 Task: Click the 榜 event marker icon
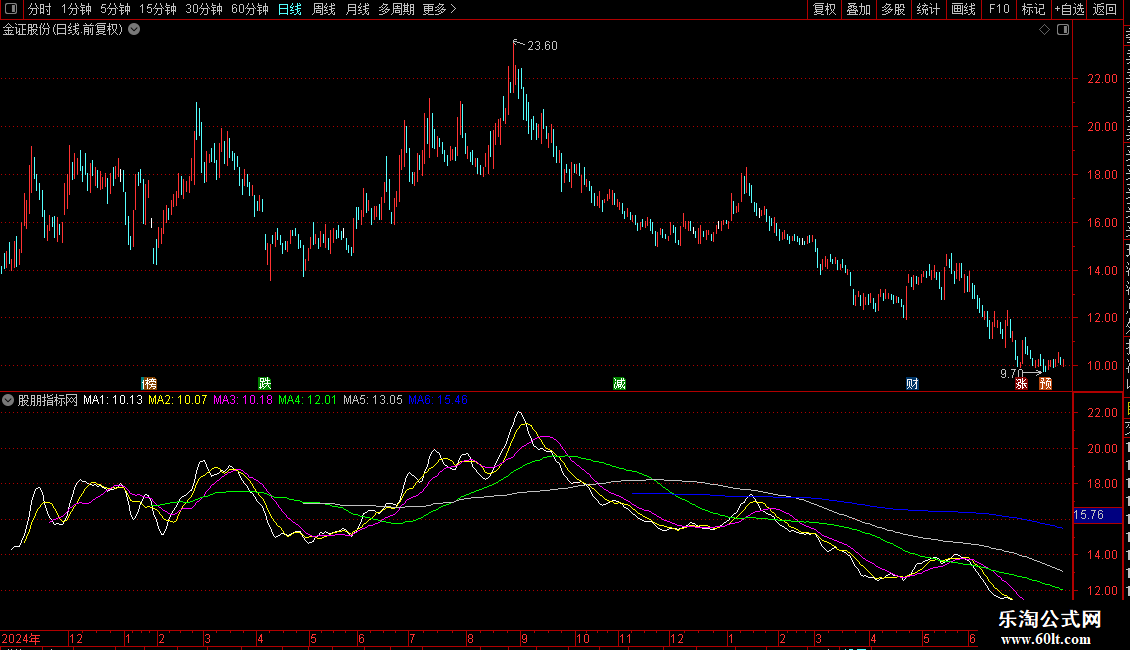[x=149, y=383]
